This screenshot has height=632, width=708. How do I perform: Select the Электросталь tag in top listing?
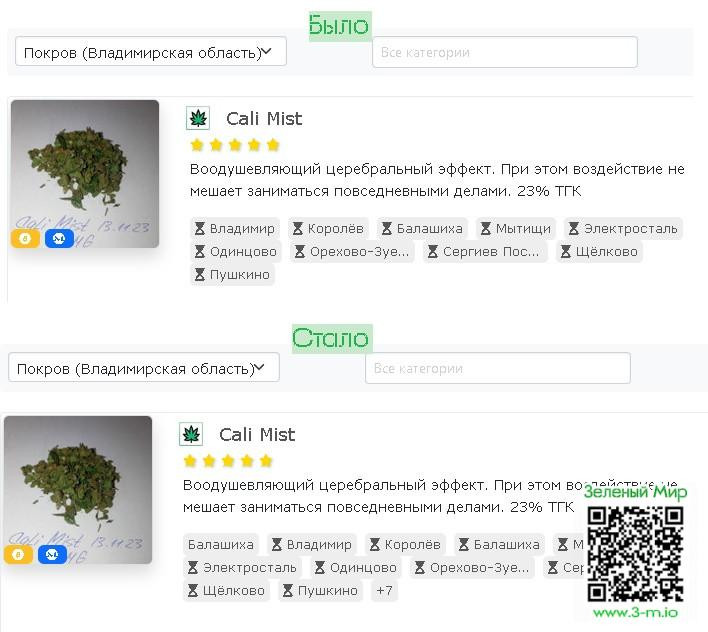(x=623, y=228)
